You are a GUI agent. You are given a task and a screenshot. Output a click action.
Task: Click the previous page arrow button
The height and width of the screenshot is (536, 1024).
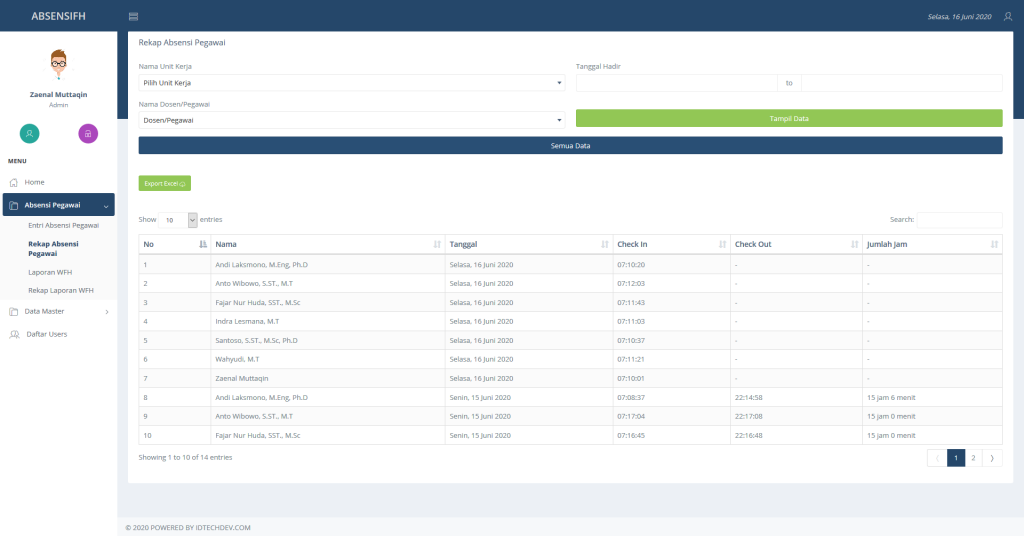pyautogui.click(x=937, y=458)
